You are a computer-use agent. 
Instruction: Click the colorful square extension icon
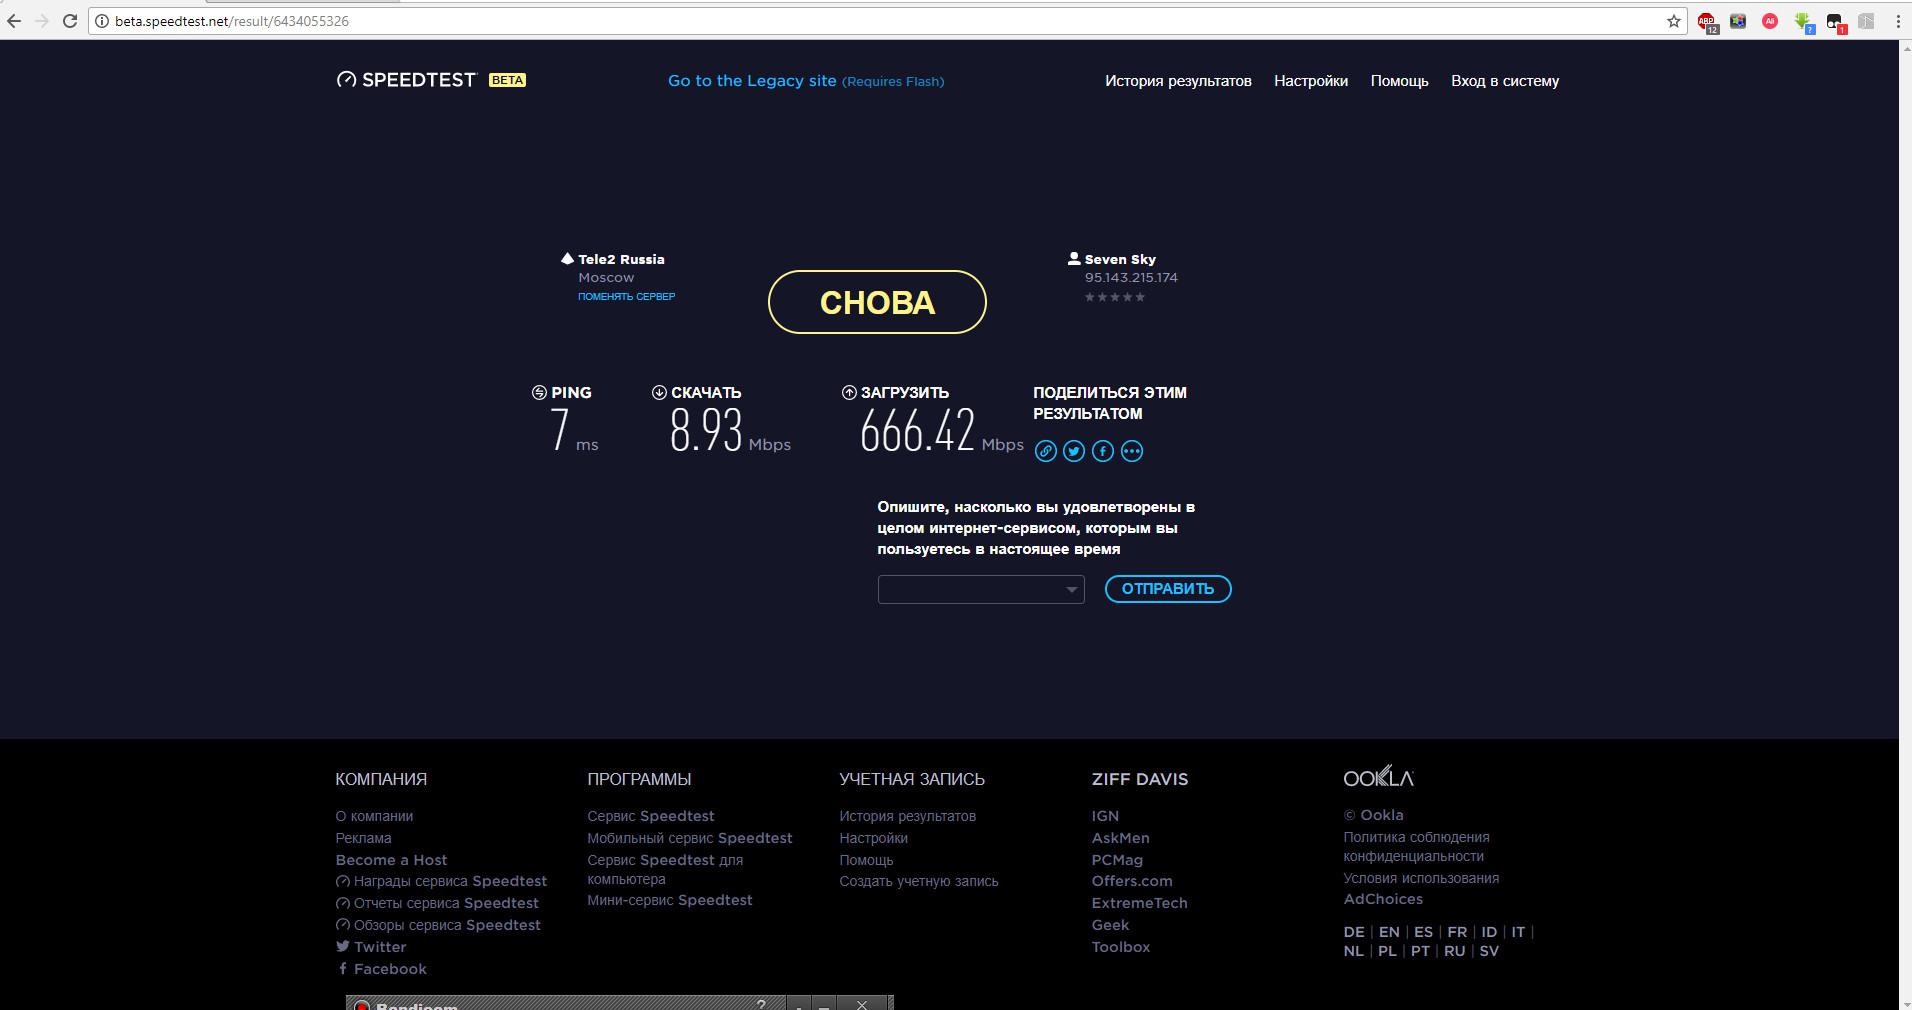[1738, 21]
